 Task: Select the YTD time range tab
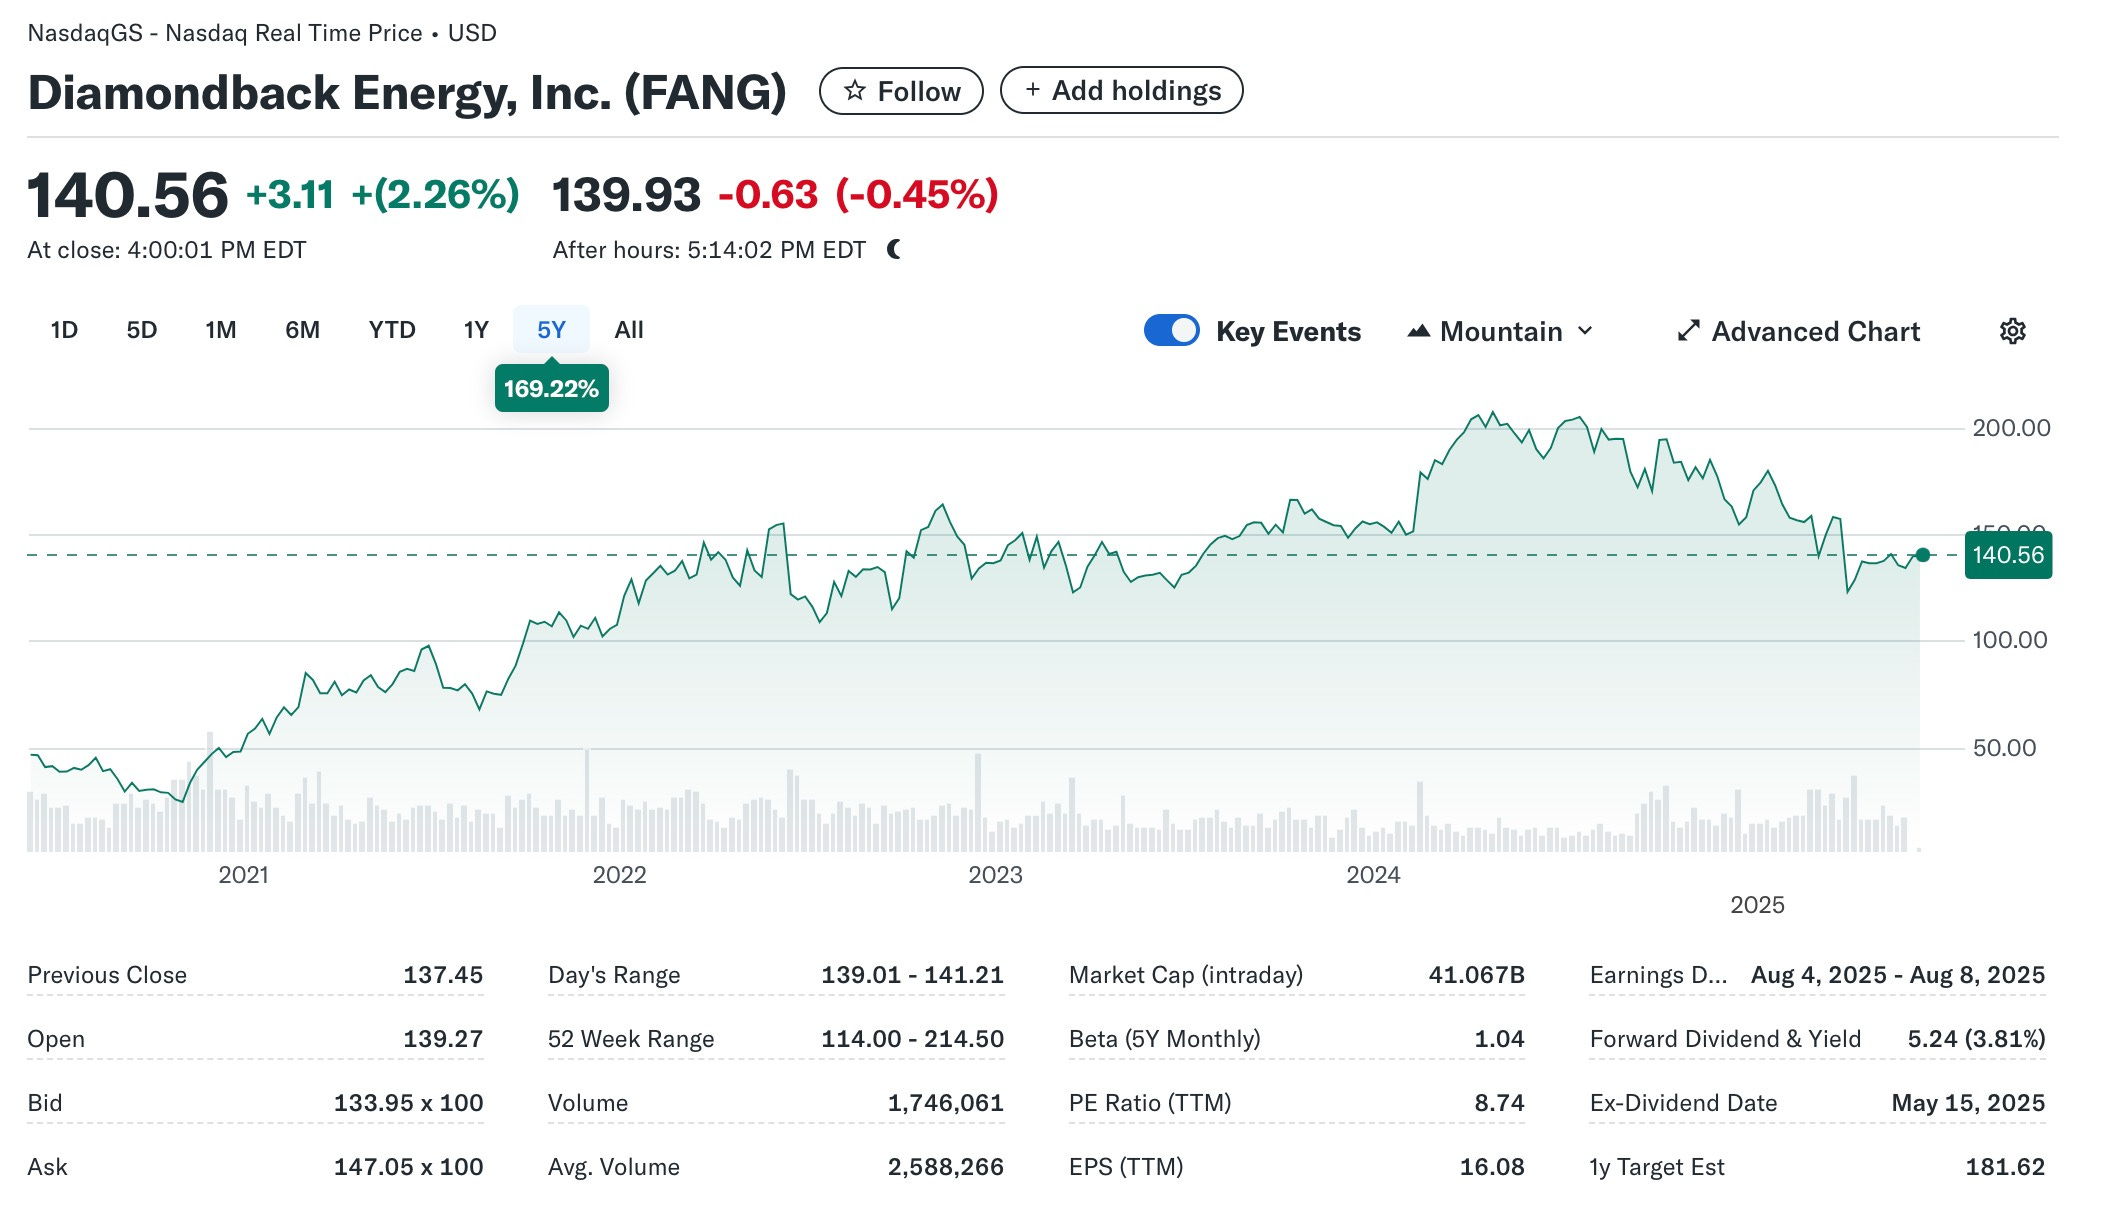click(x=391, y=330)
